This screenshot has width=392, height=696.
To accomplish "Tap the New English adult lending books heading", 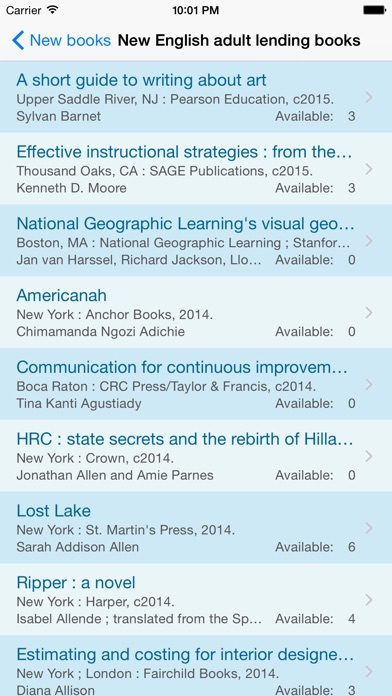I will pos(239,40).
